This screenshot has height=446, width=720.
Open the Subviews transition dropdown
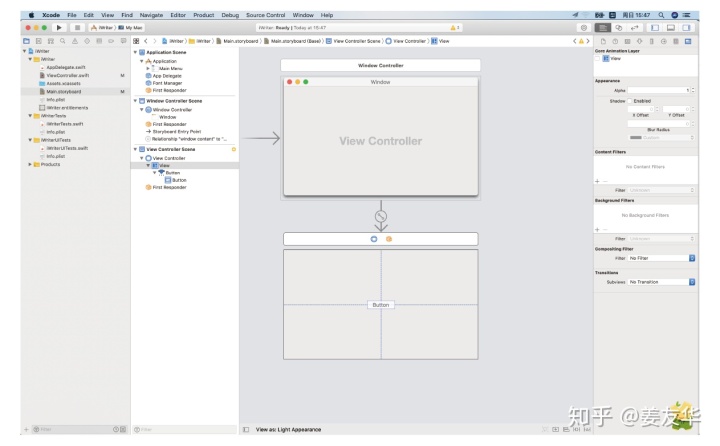pyautogui.click(x=661, y=282)
